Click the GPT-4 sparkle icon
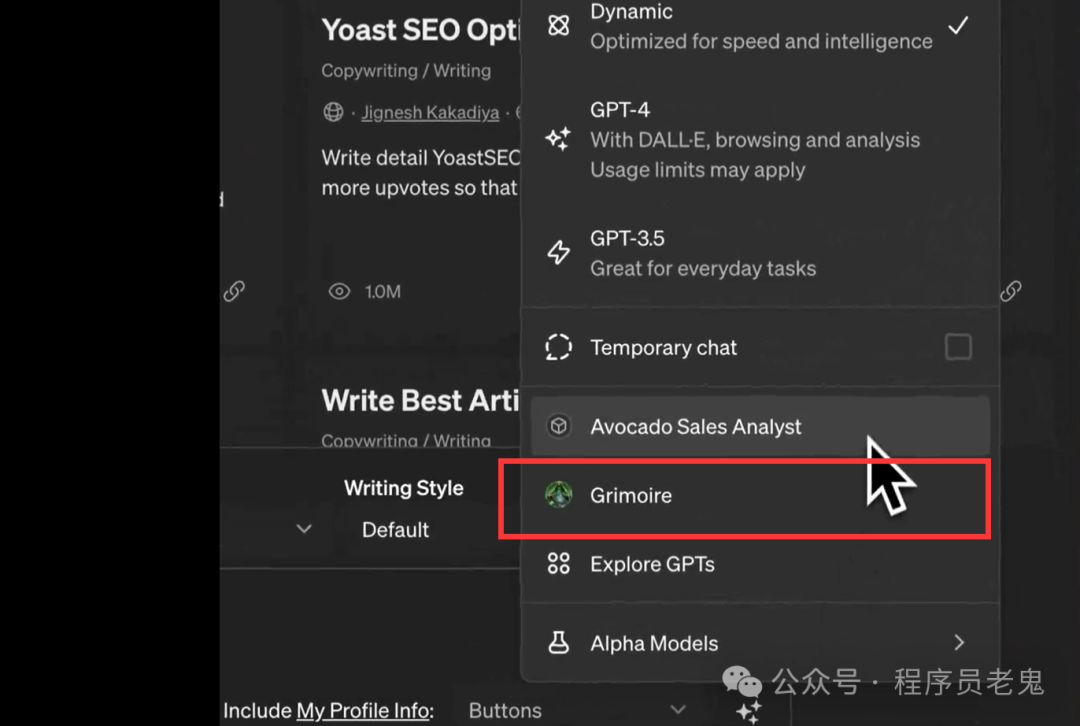1080x726 pixels. click(x=558, y=139)
